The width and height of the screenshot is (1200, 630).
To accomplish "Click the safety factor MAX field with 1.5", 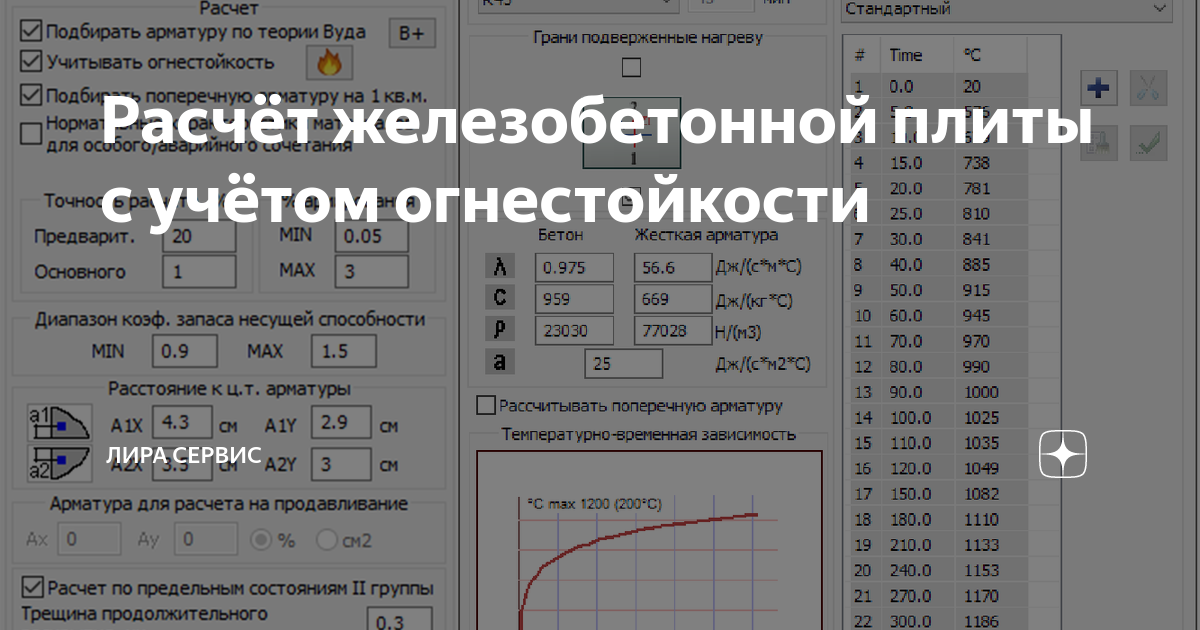I will [x=344, y=352].
